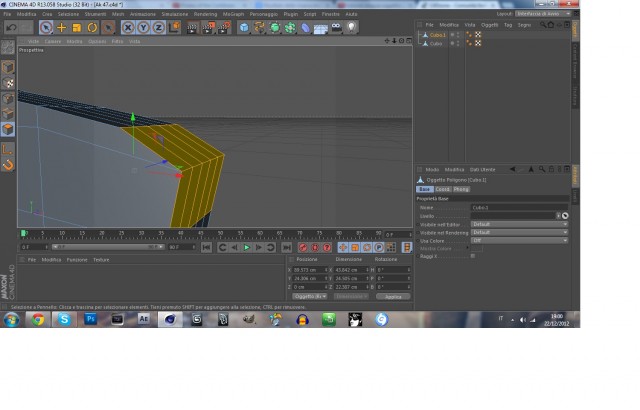Open the camera object icon
Viewport: 640px width, 410px height.
(x=336, y=27)
